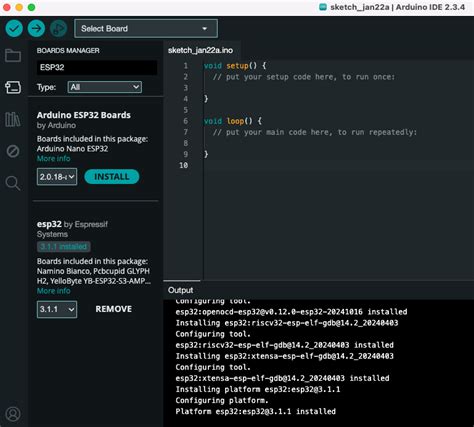Click REMOVE for esp32 by Espressif
The image size is (474, 427).
point(114,309)
